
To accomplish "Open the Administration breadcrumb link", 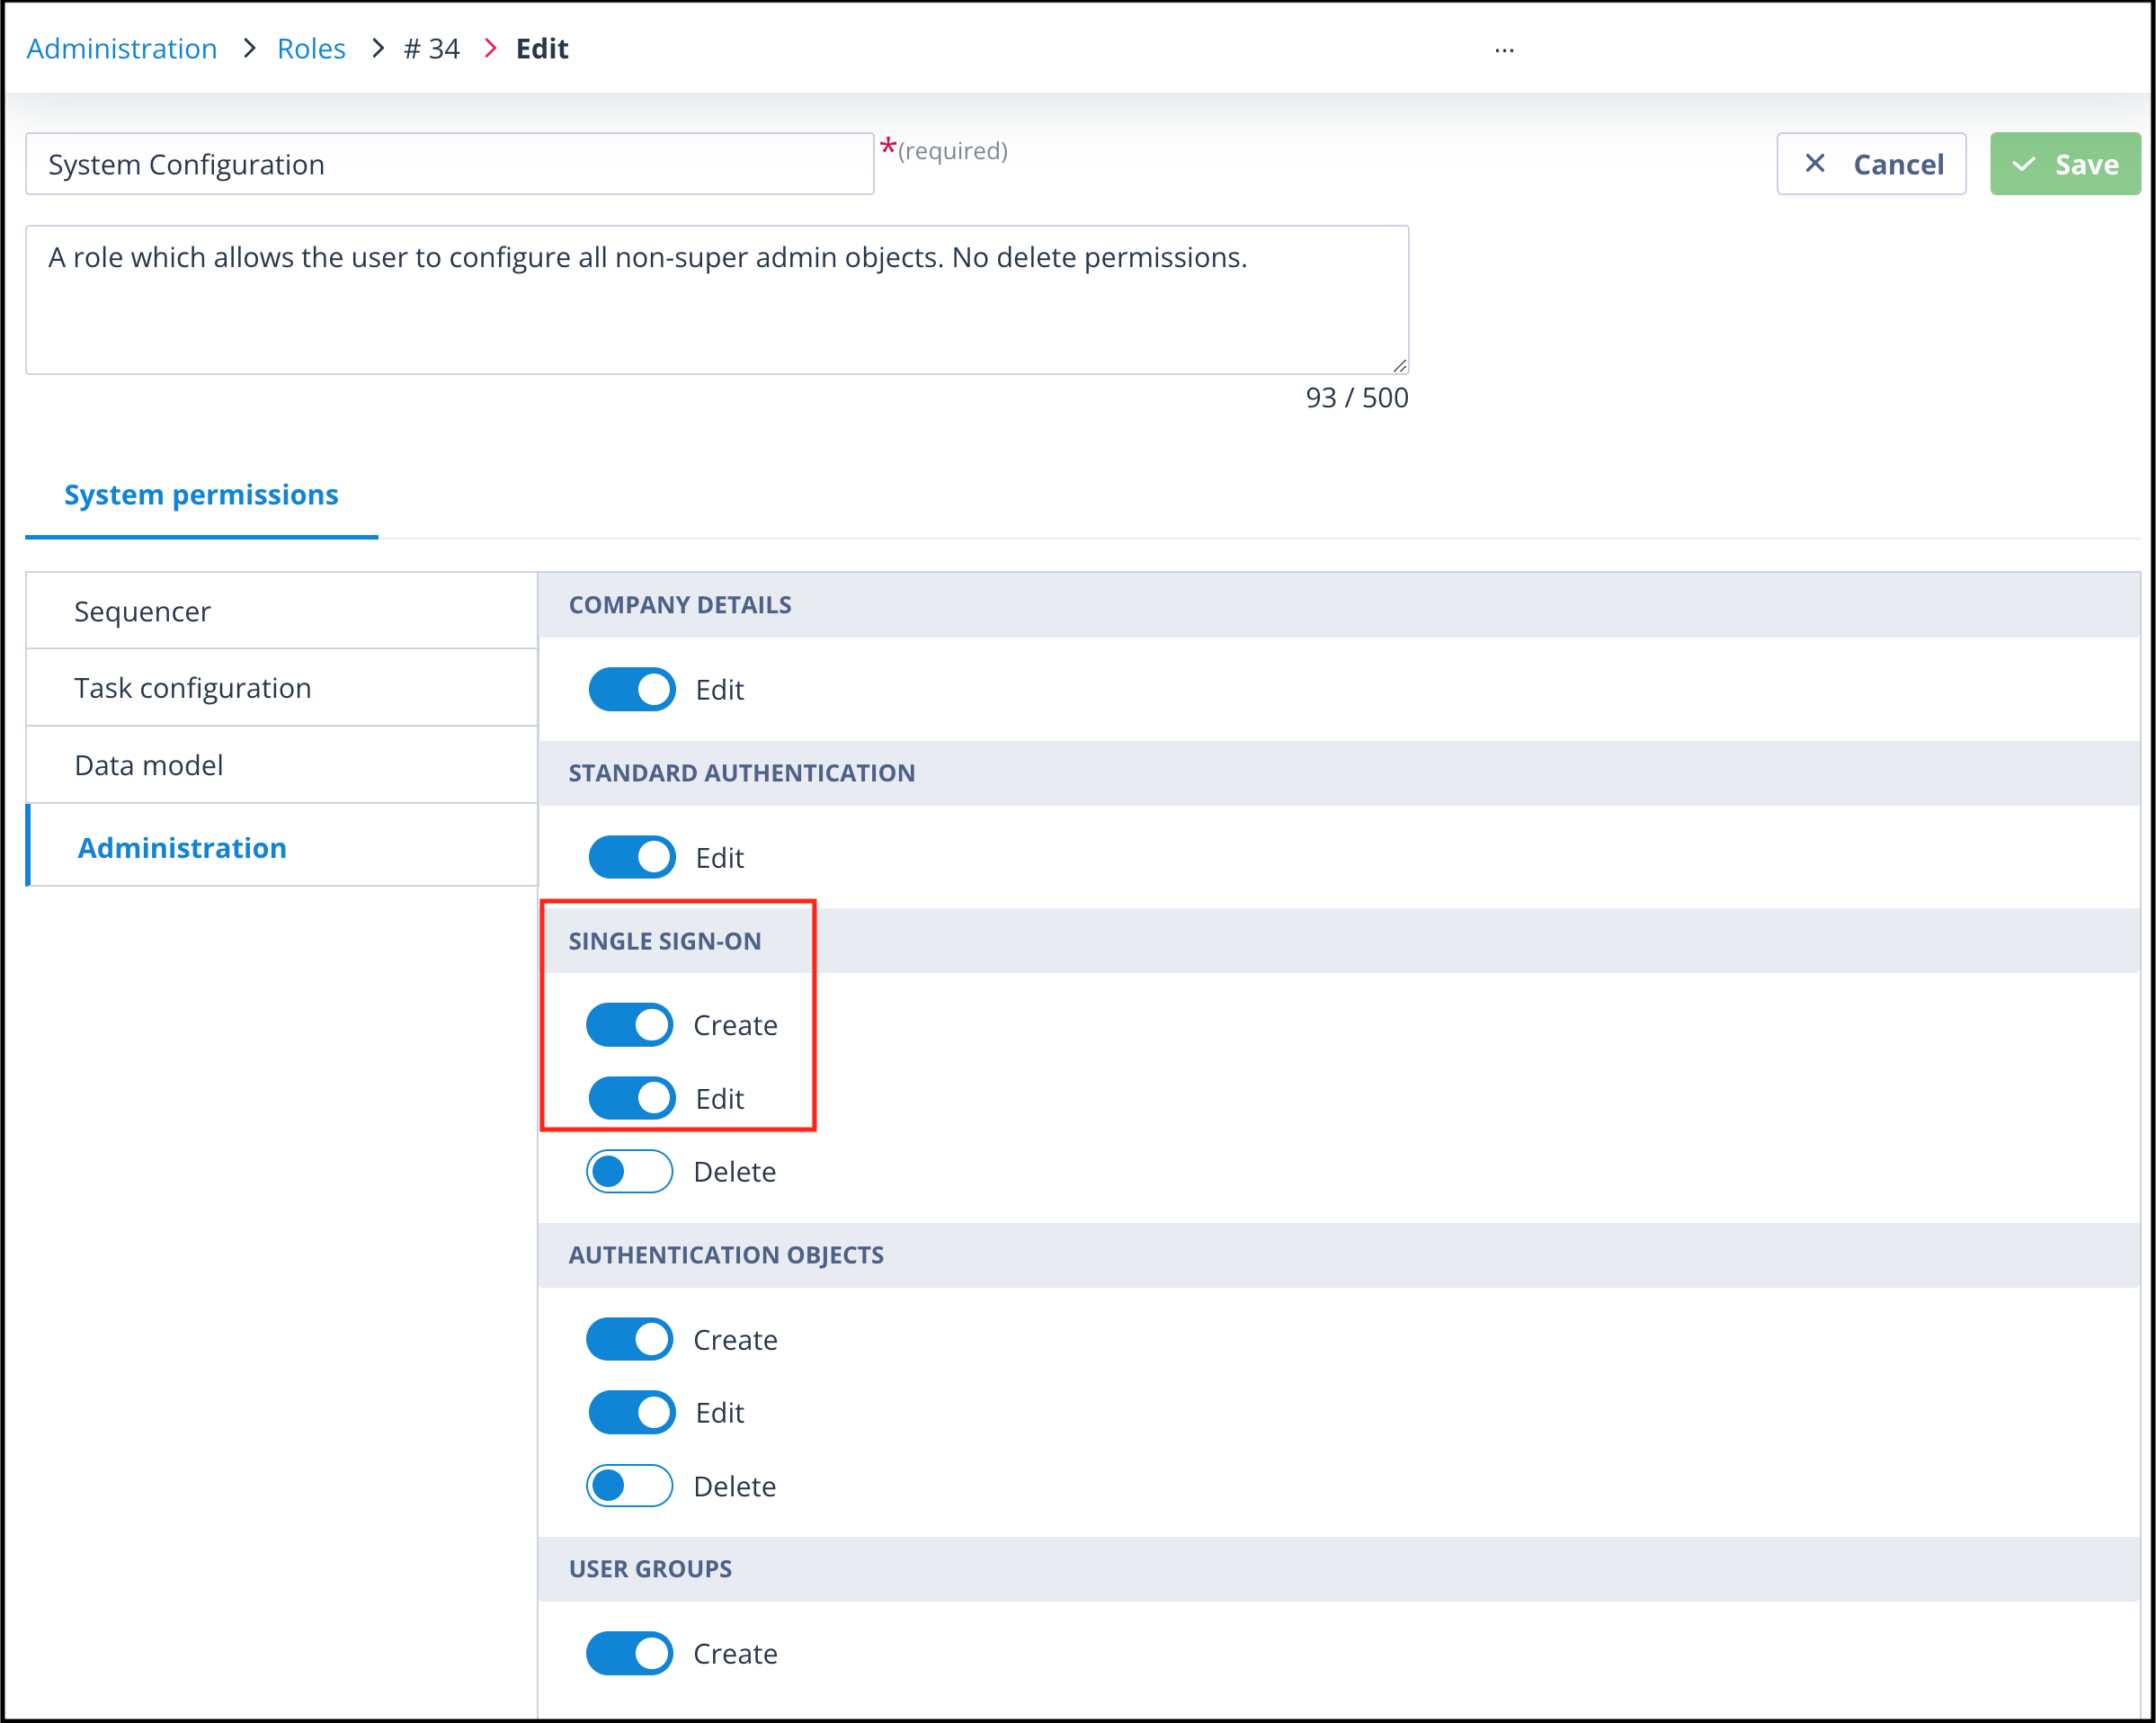I will click(121, 48).
